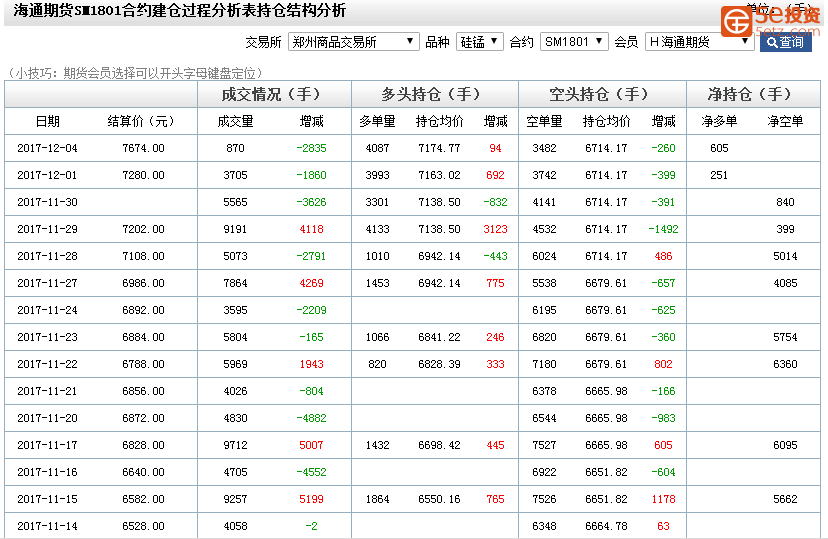Image resolution: width=828 pixels, height=539 pixels.
Task: Click long average price 7174.77
Action: pyautogui.click(x=439, y=148)
